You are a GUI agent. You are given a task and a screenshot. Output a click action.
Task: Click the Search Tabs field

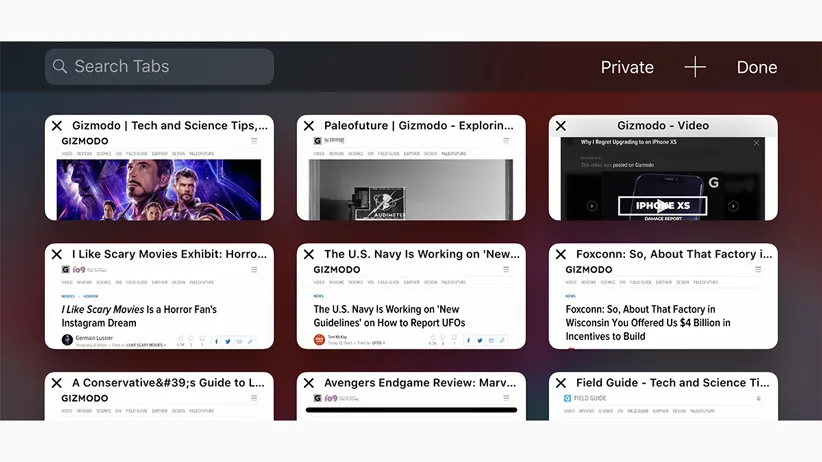coord(159,67)
